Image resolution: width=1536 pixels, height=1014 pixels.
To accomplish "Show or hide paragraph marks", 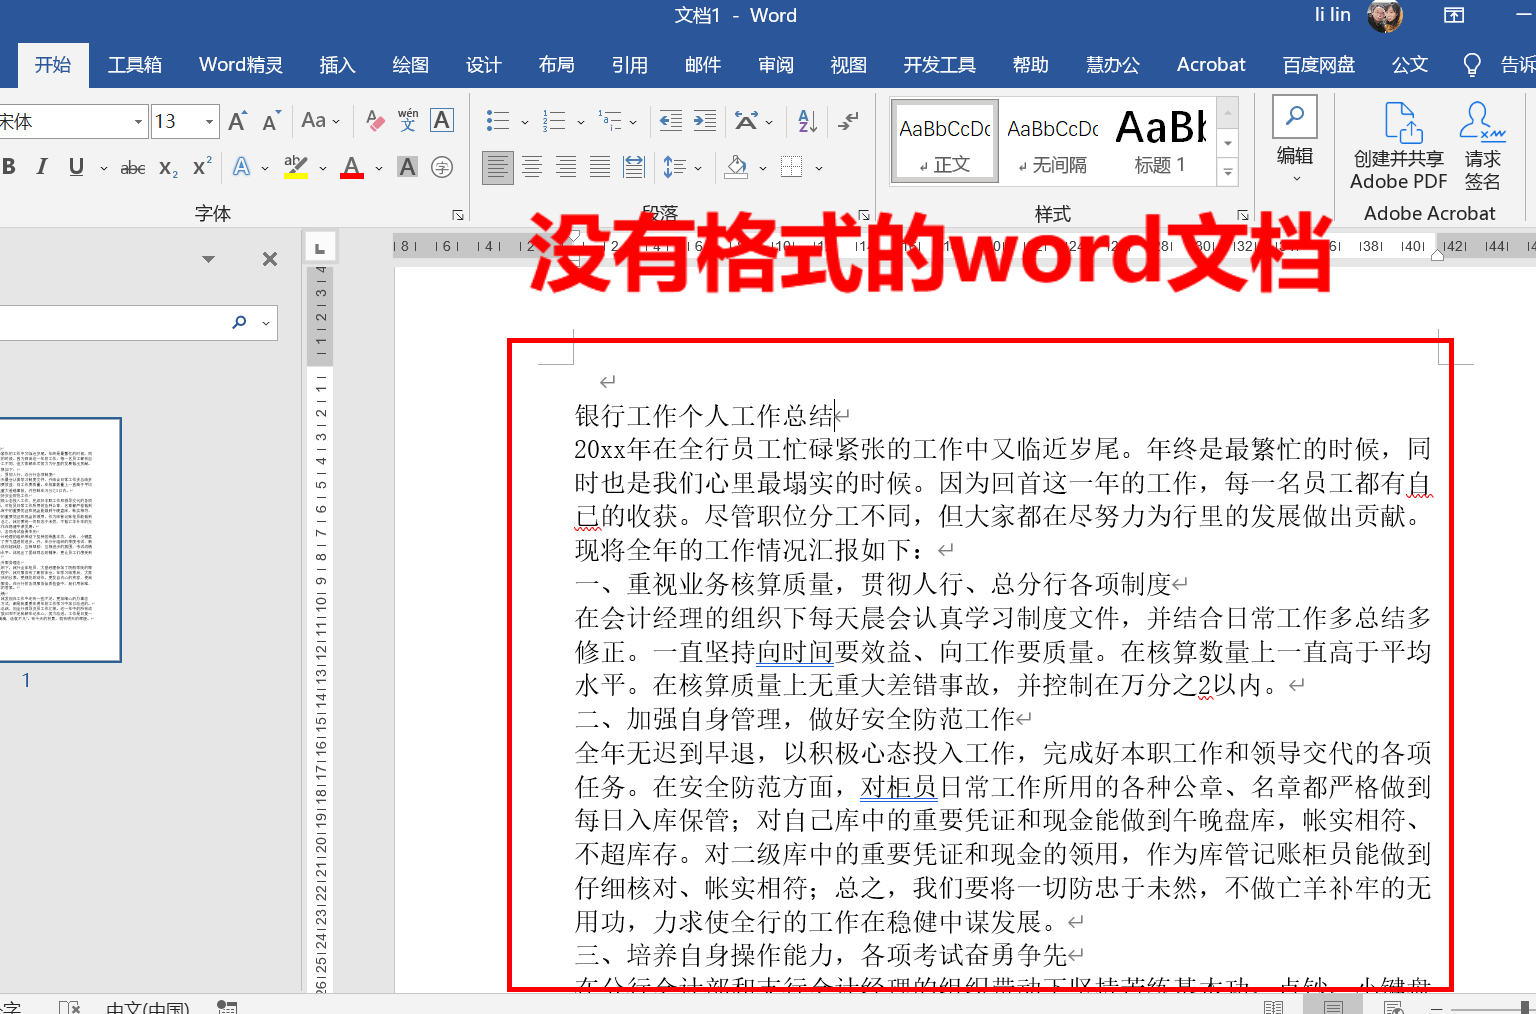I will click(x=848, y=121).
